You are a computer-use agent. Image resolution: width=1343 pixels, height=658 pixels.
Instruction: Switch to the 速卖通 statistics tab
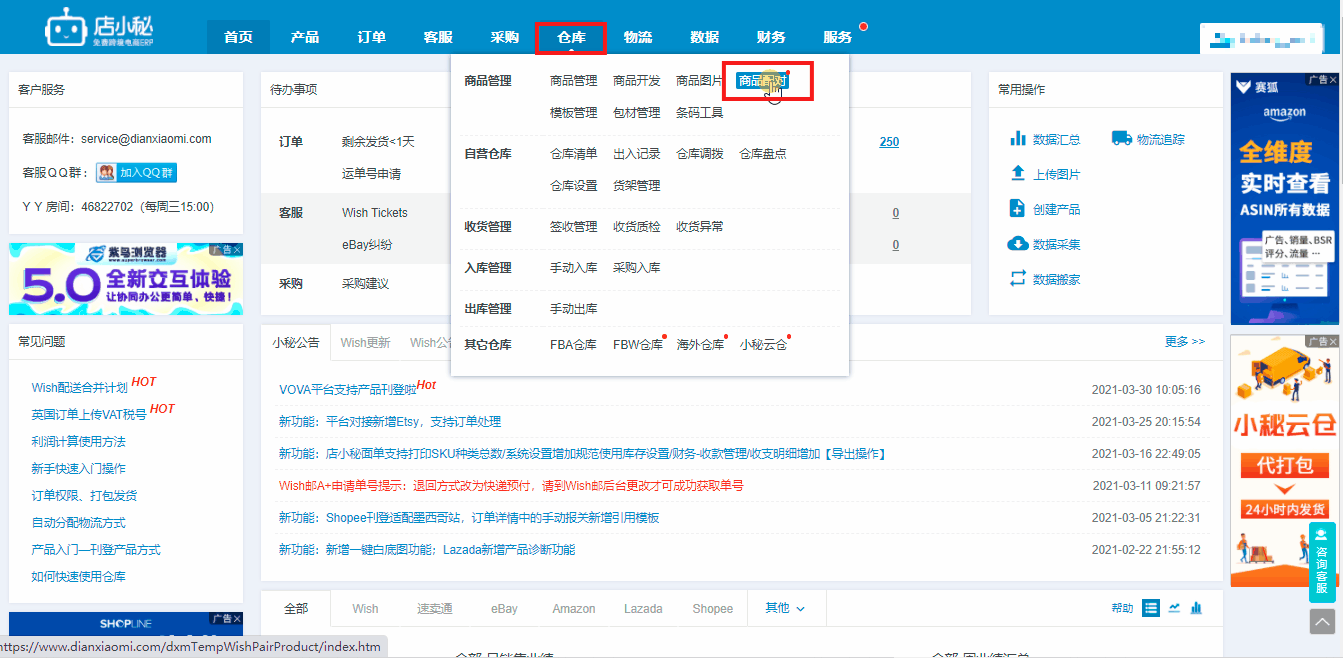coord(435,609)
